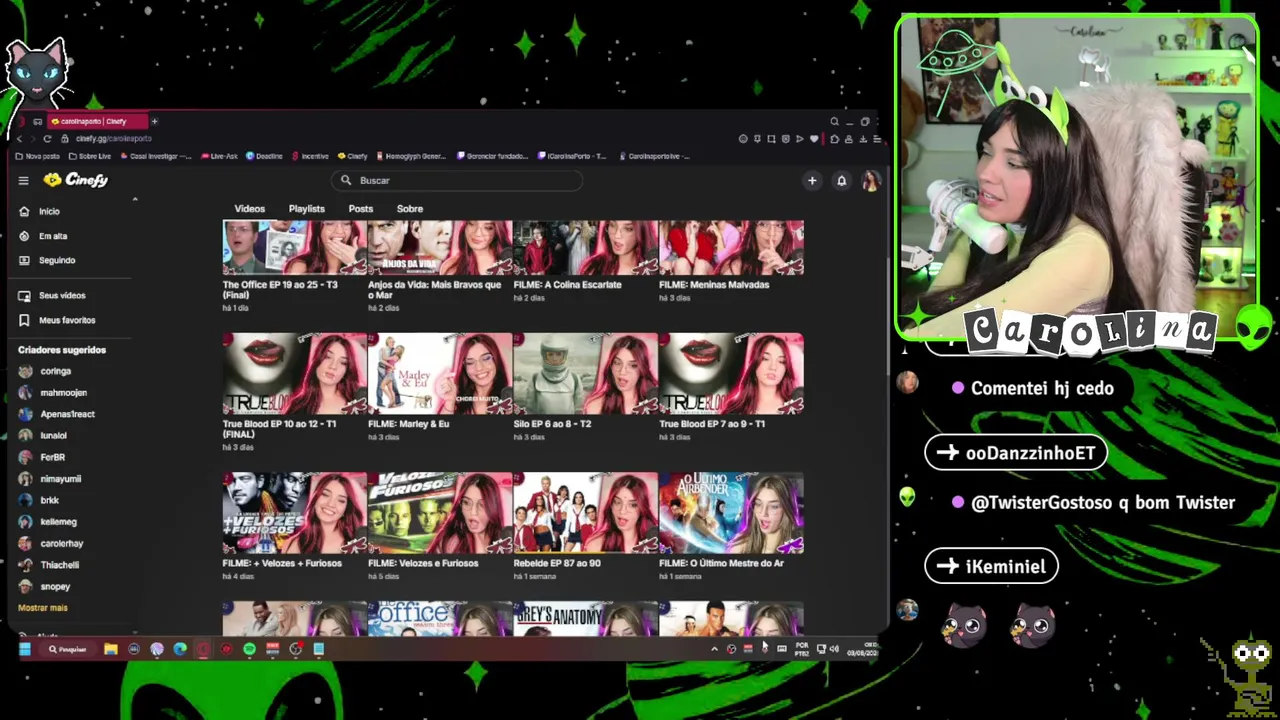The height and width of the screenshot is (720, 1280).
Task: Switch to the Posts tab
Action: (361, 209)
